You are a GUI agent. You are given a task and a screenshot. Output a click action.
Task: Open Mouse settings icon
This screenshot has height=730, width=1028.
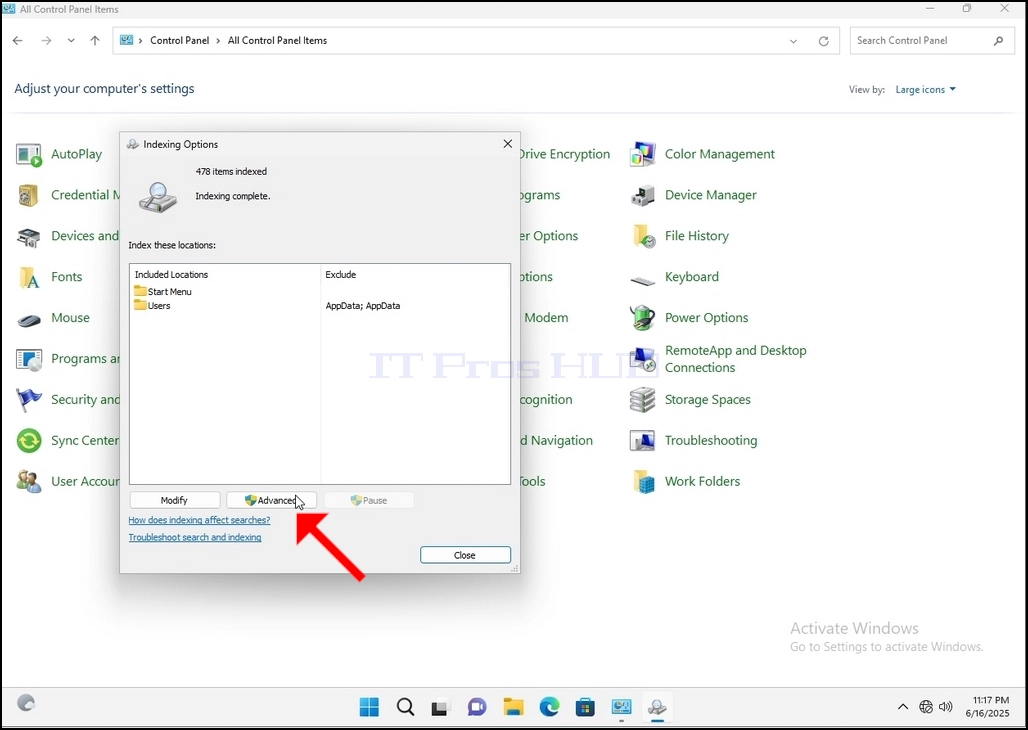tap(29, 319)
